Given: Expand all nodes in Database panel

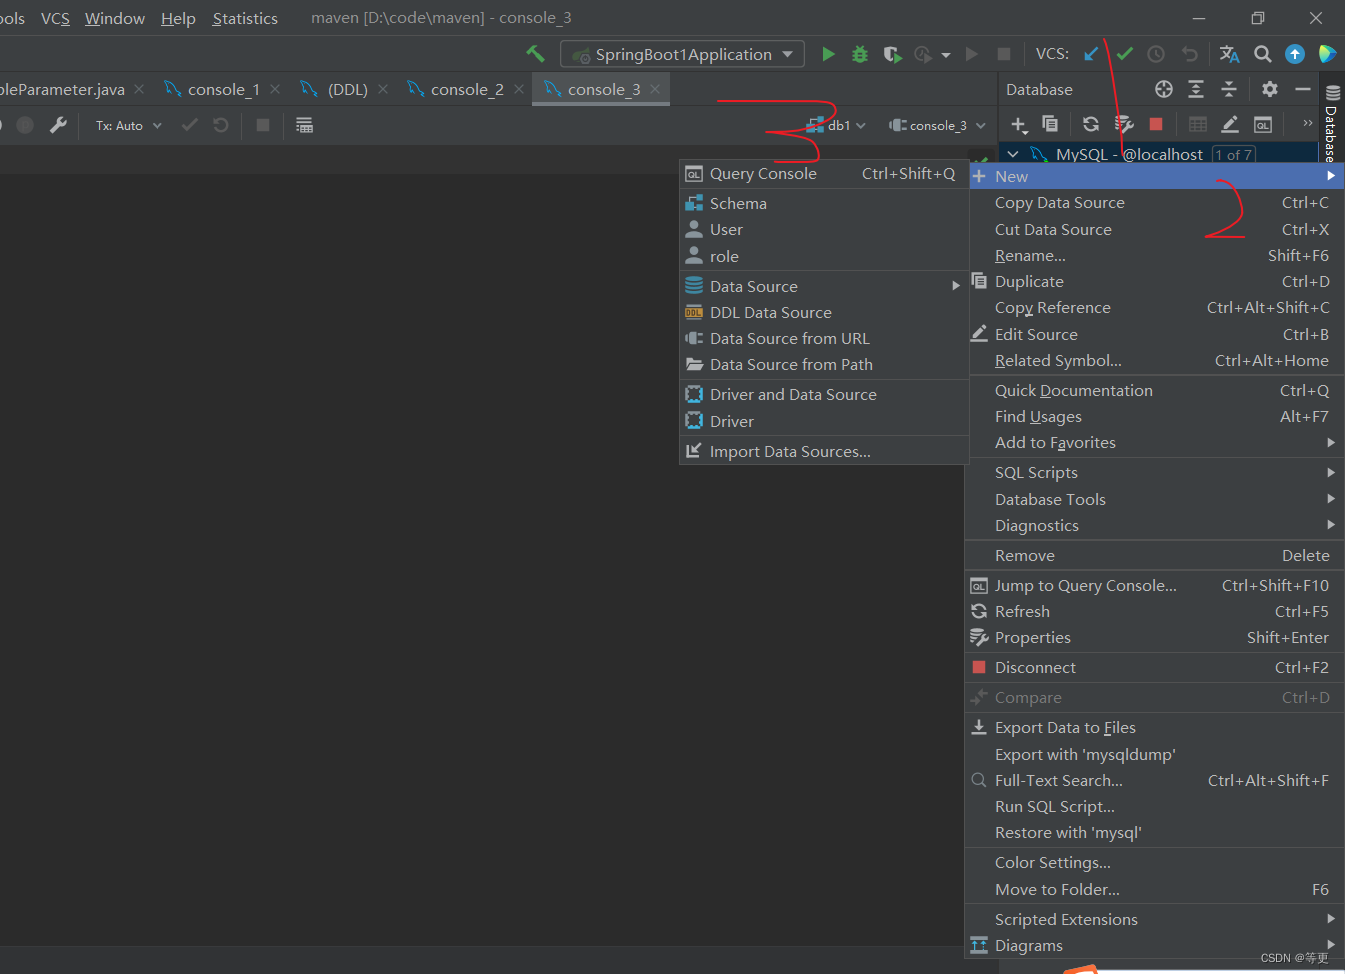Looking at the screenshot, I should click(1196, 89).
